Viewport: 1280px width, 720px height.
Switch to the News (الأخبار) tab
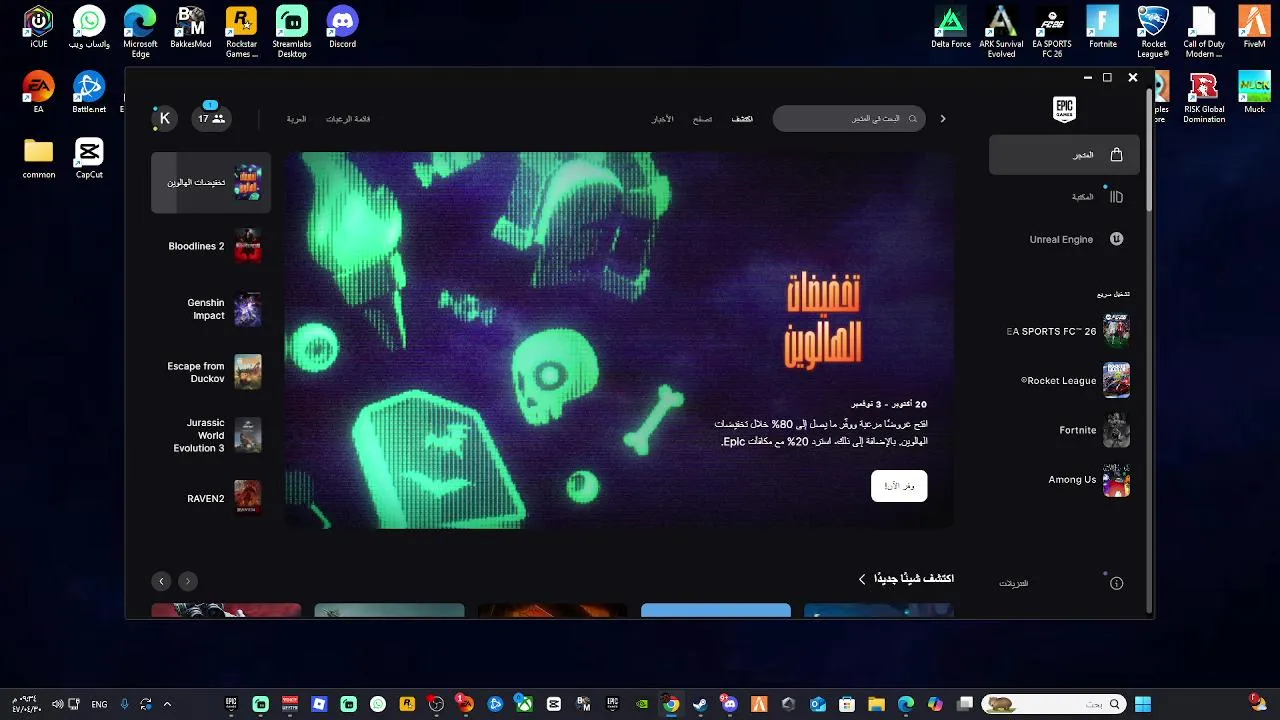coord(663,119)
